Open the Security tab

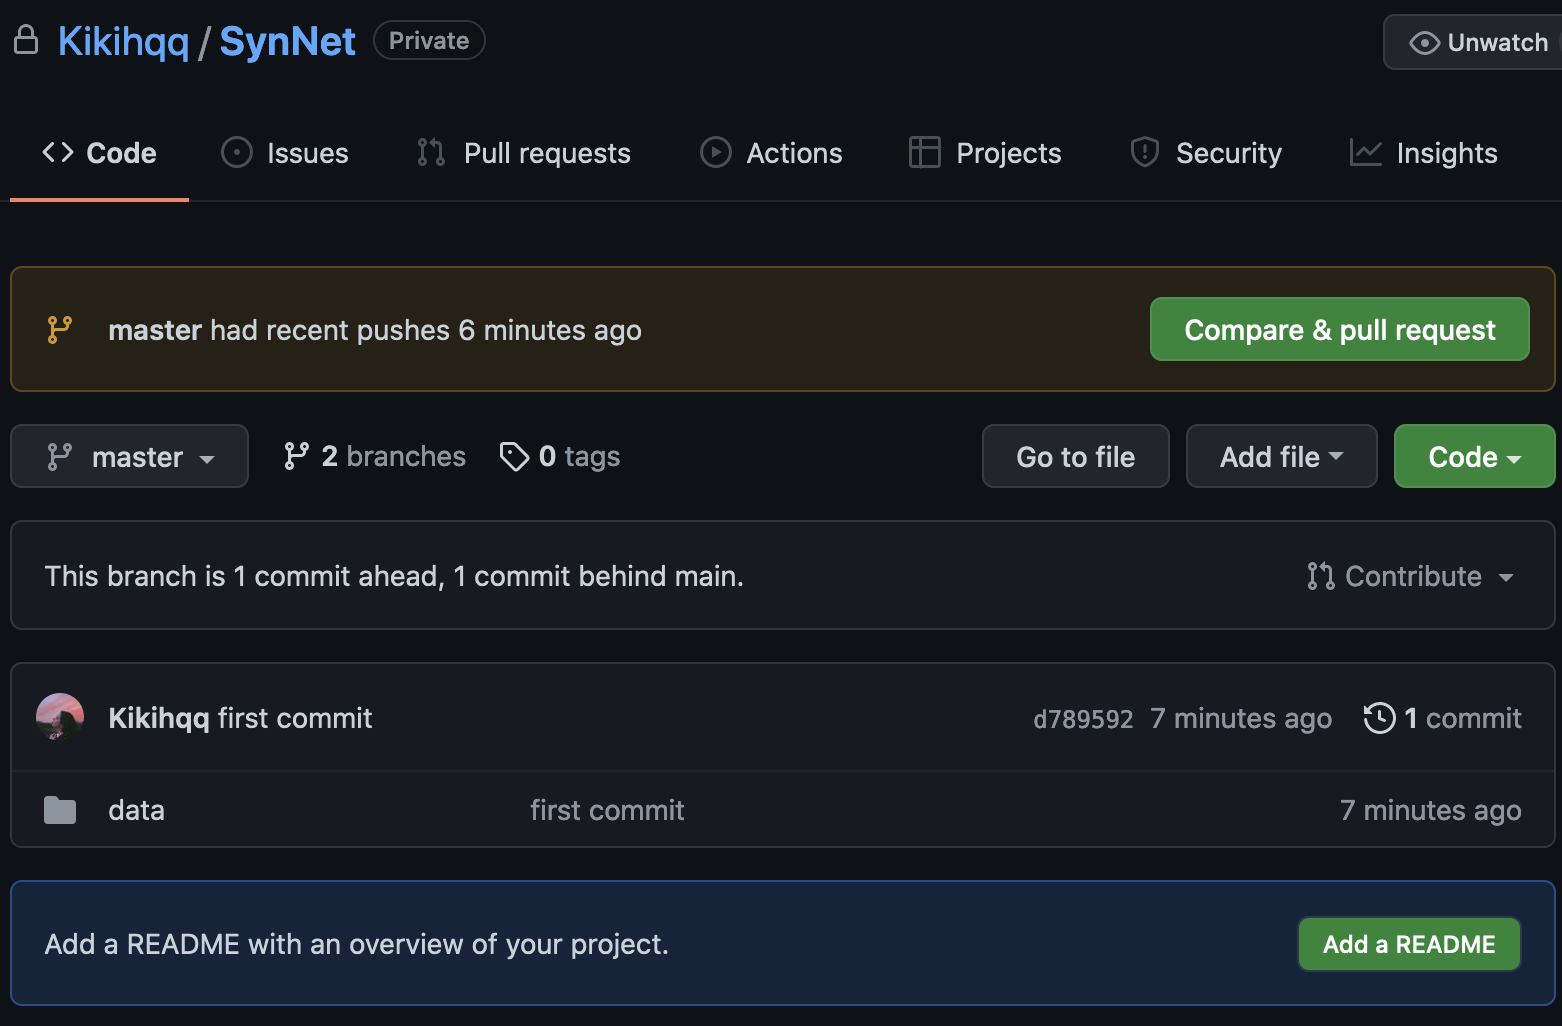pos(1205,153)
